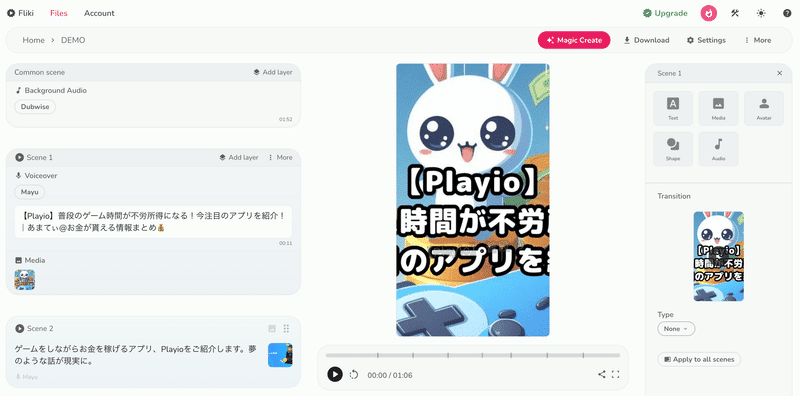The width and height of the screenshot is (800, 396).
Task: Add layer to Scene 1
Action: click(x=239, y=158)
